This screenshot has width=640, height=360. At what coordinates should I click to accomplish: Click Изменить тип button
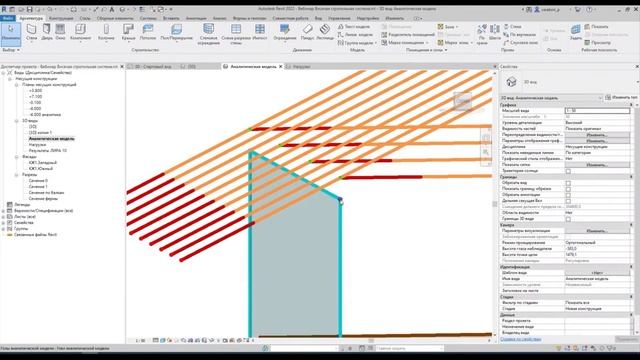[622, 98]
